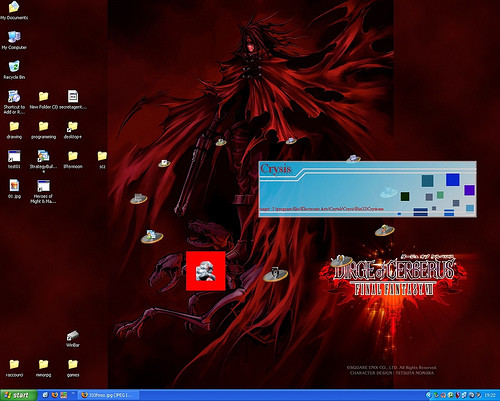Click the Start button
This screenshot has width=500, height=401.
click(18, 395)
